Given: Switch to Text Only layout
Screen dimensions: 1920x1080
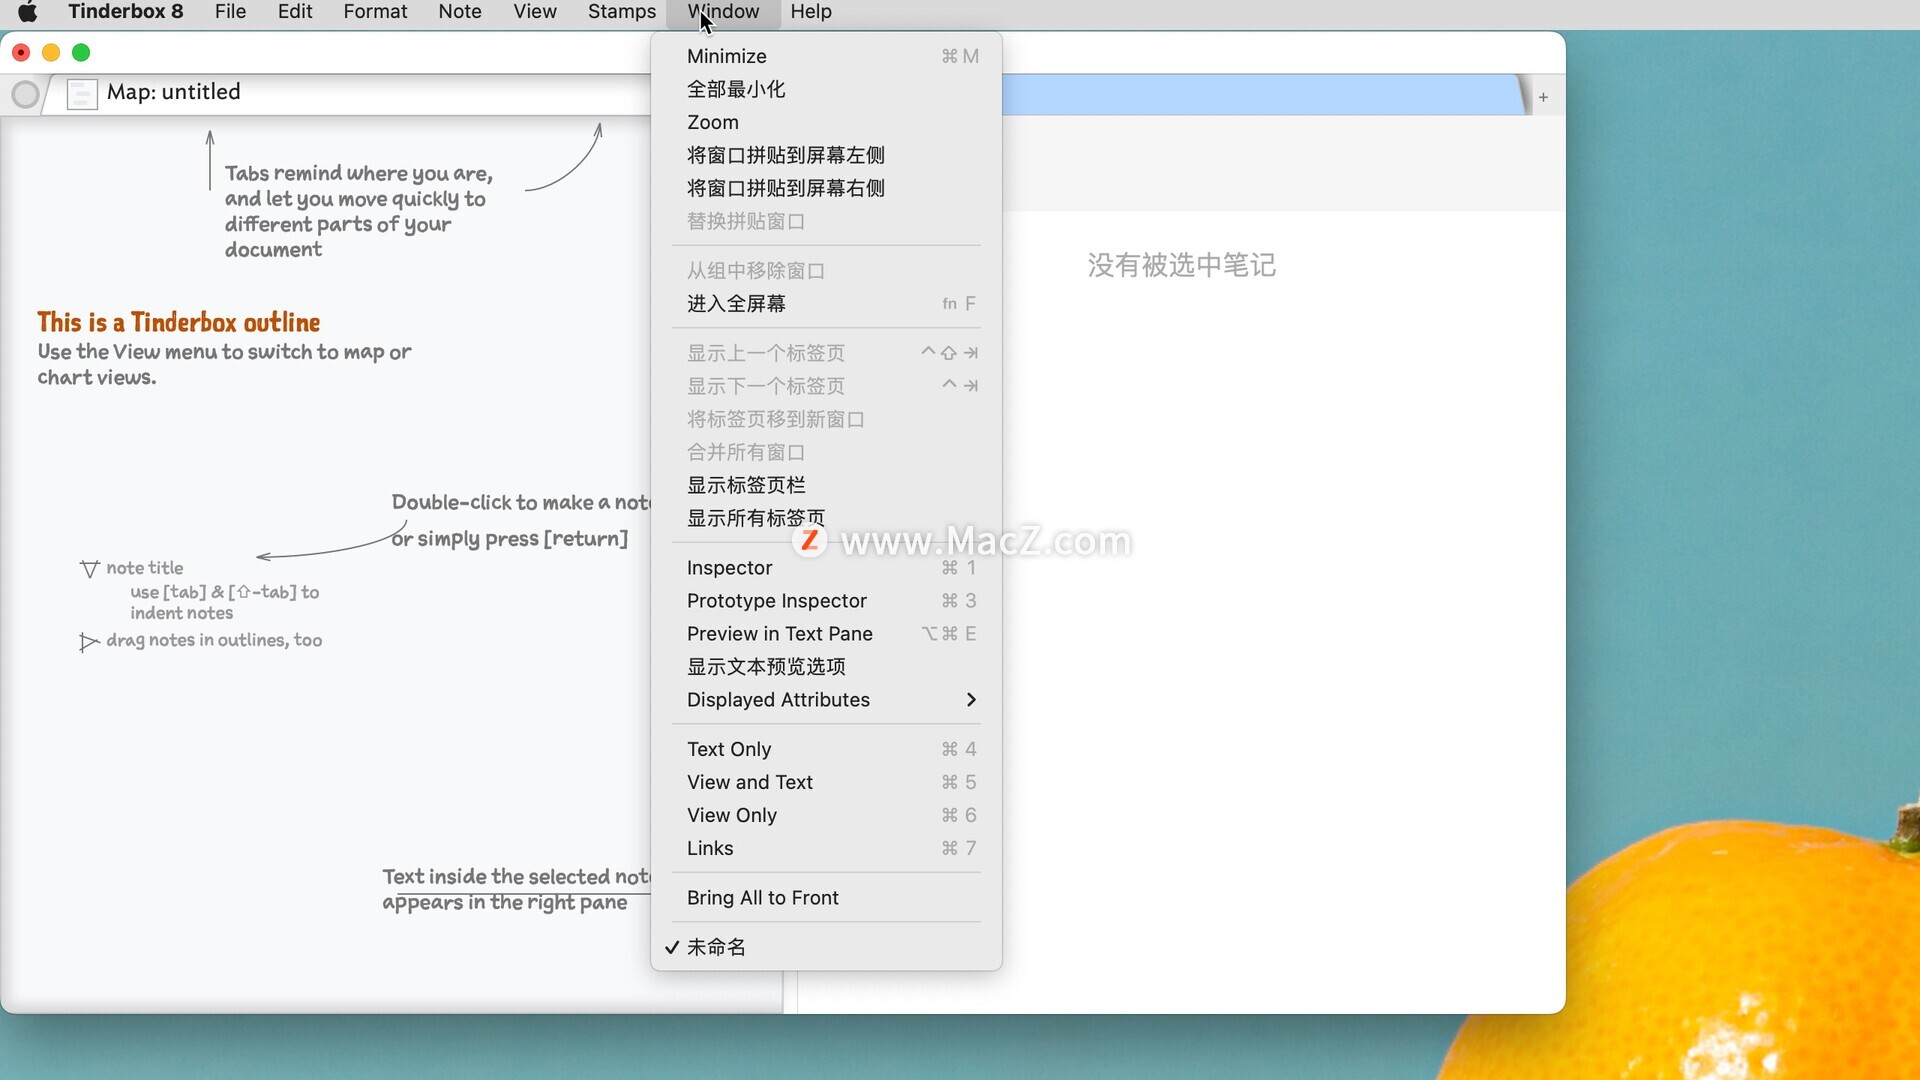Looking at the screenshot, I should [826, 749].
